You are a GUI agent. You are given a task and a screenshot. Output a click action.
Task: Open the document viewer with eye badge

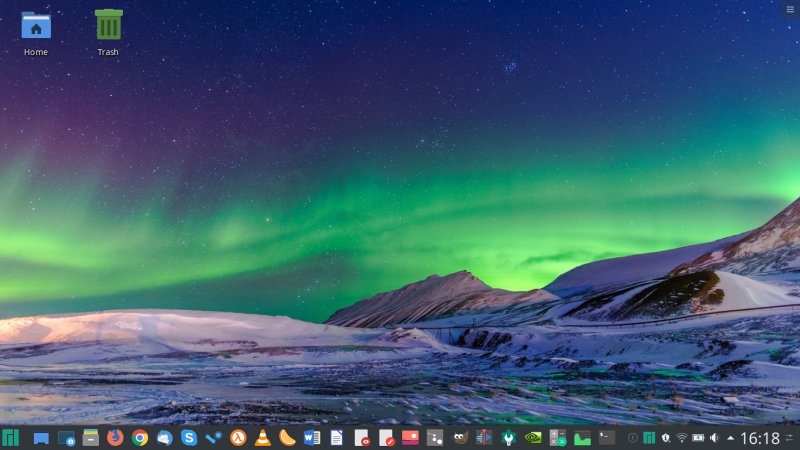361,438
